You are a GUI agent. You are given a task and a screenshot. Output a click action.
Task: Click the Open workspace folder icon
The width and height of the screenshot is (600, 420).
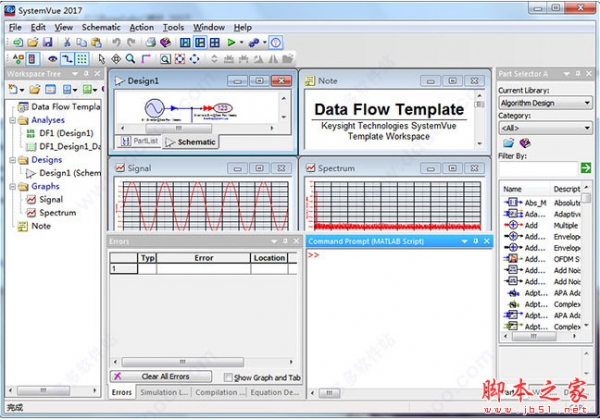pyautogui.click(x=33, y=42)
